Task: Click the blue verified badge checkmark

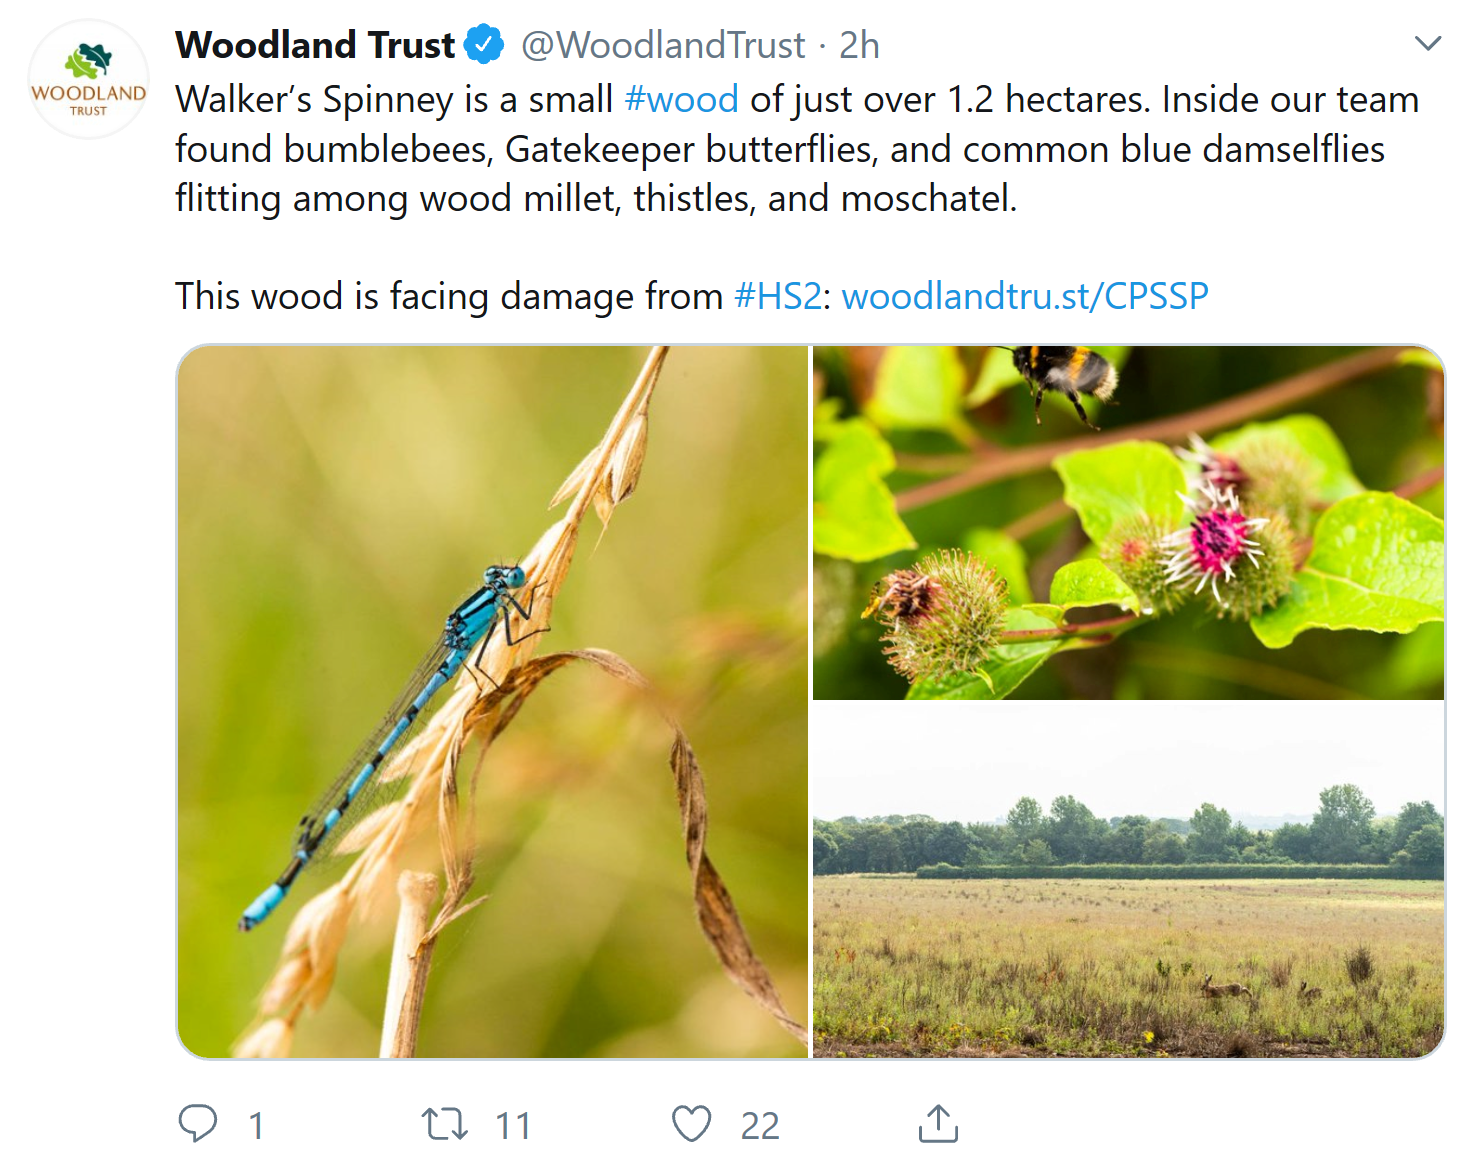Action: coord(486,45)
